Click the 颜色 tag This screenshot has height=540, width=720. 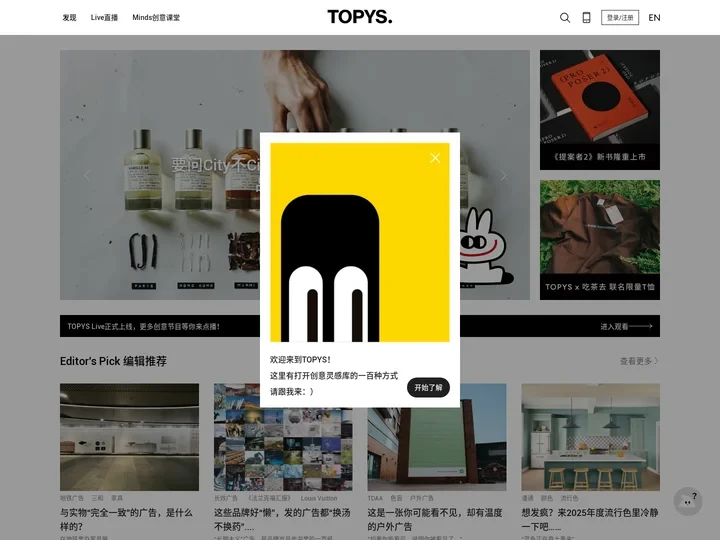coord(547,498)
